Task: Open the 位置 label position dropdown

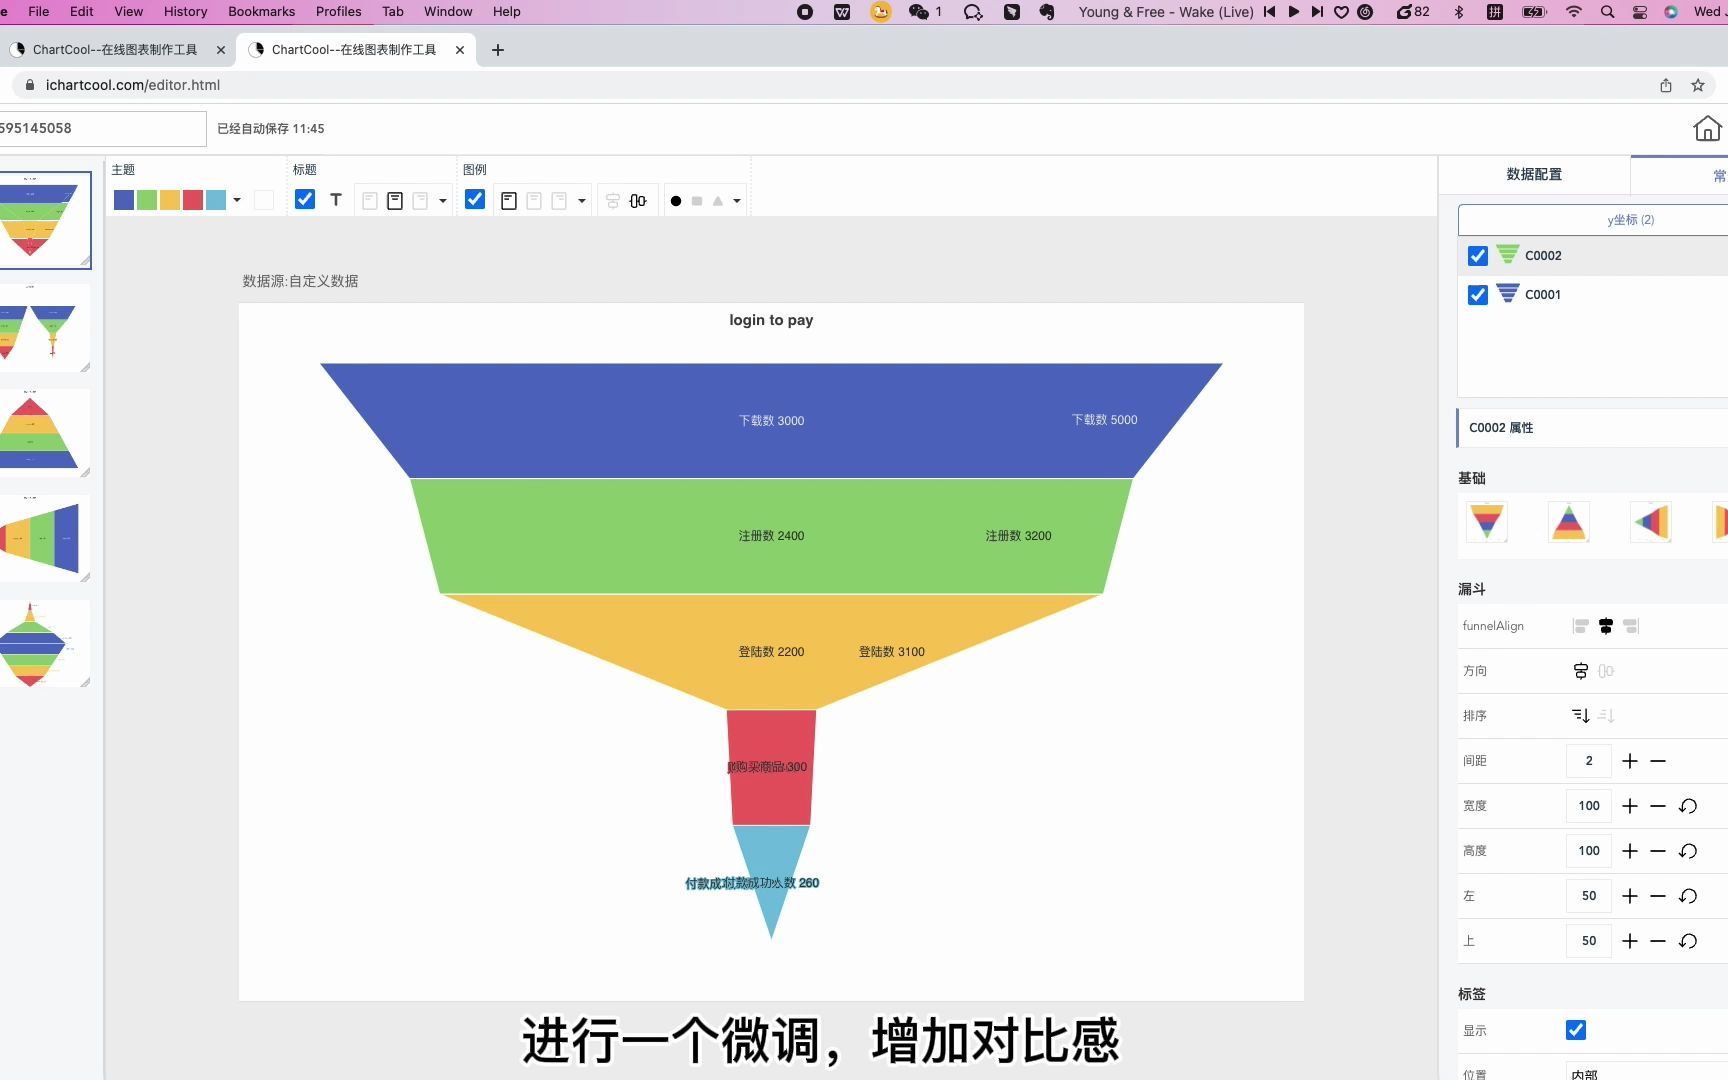Action: tap(1646, 1072)
